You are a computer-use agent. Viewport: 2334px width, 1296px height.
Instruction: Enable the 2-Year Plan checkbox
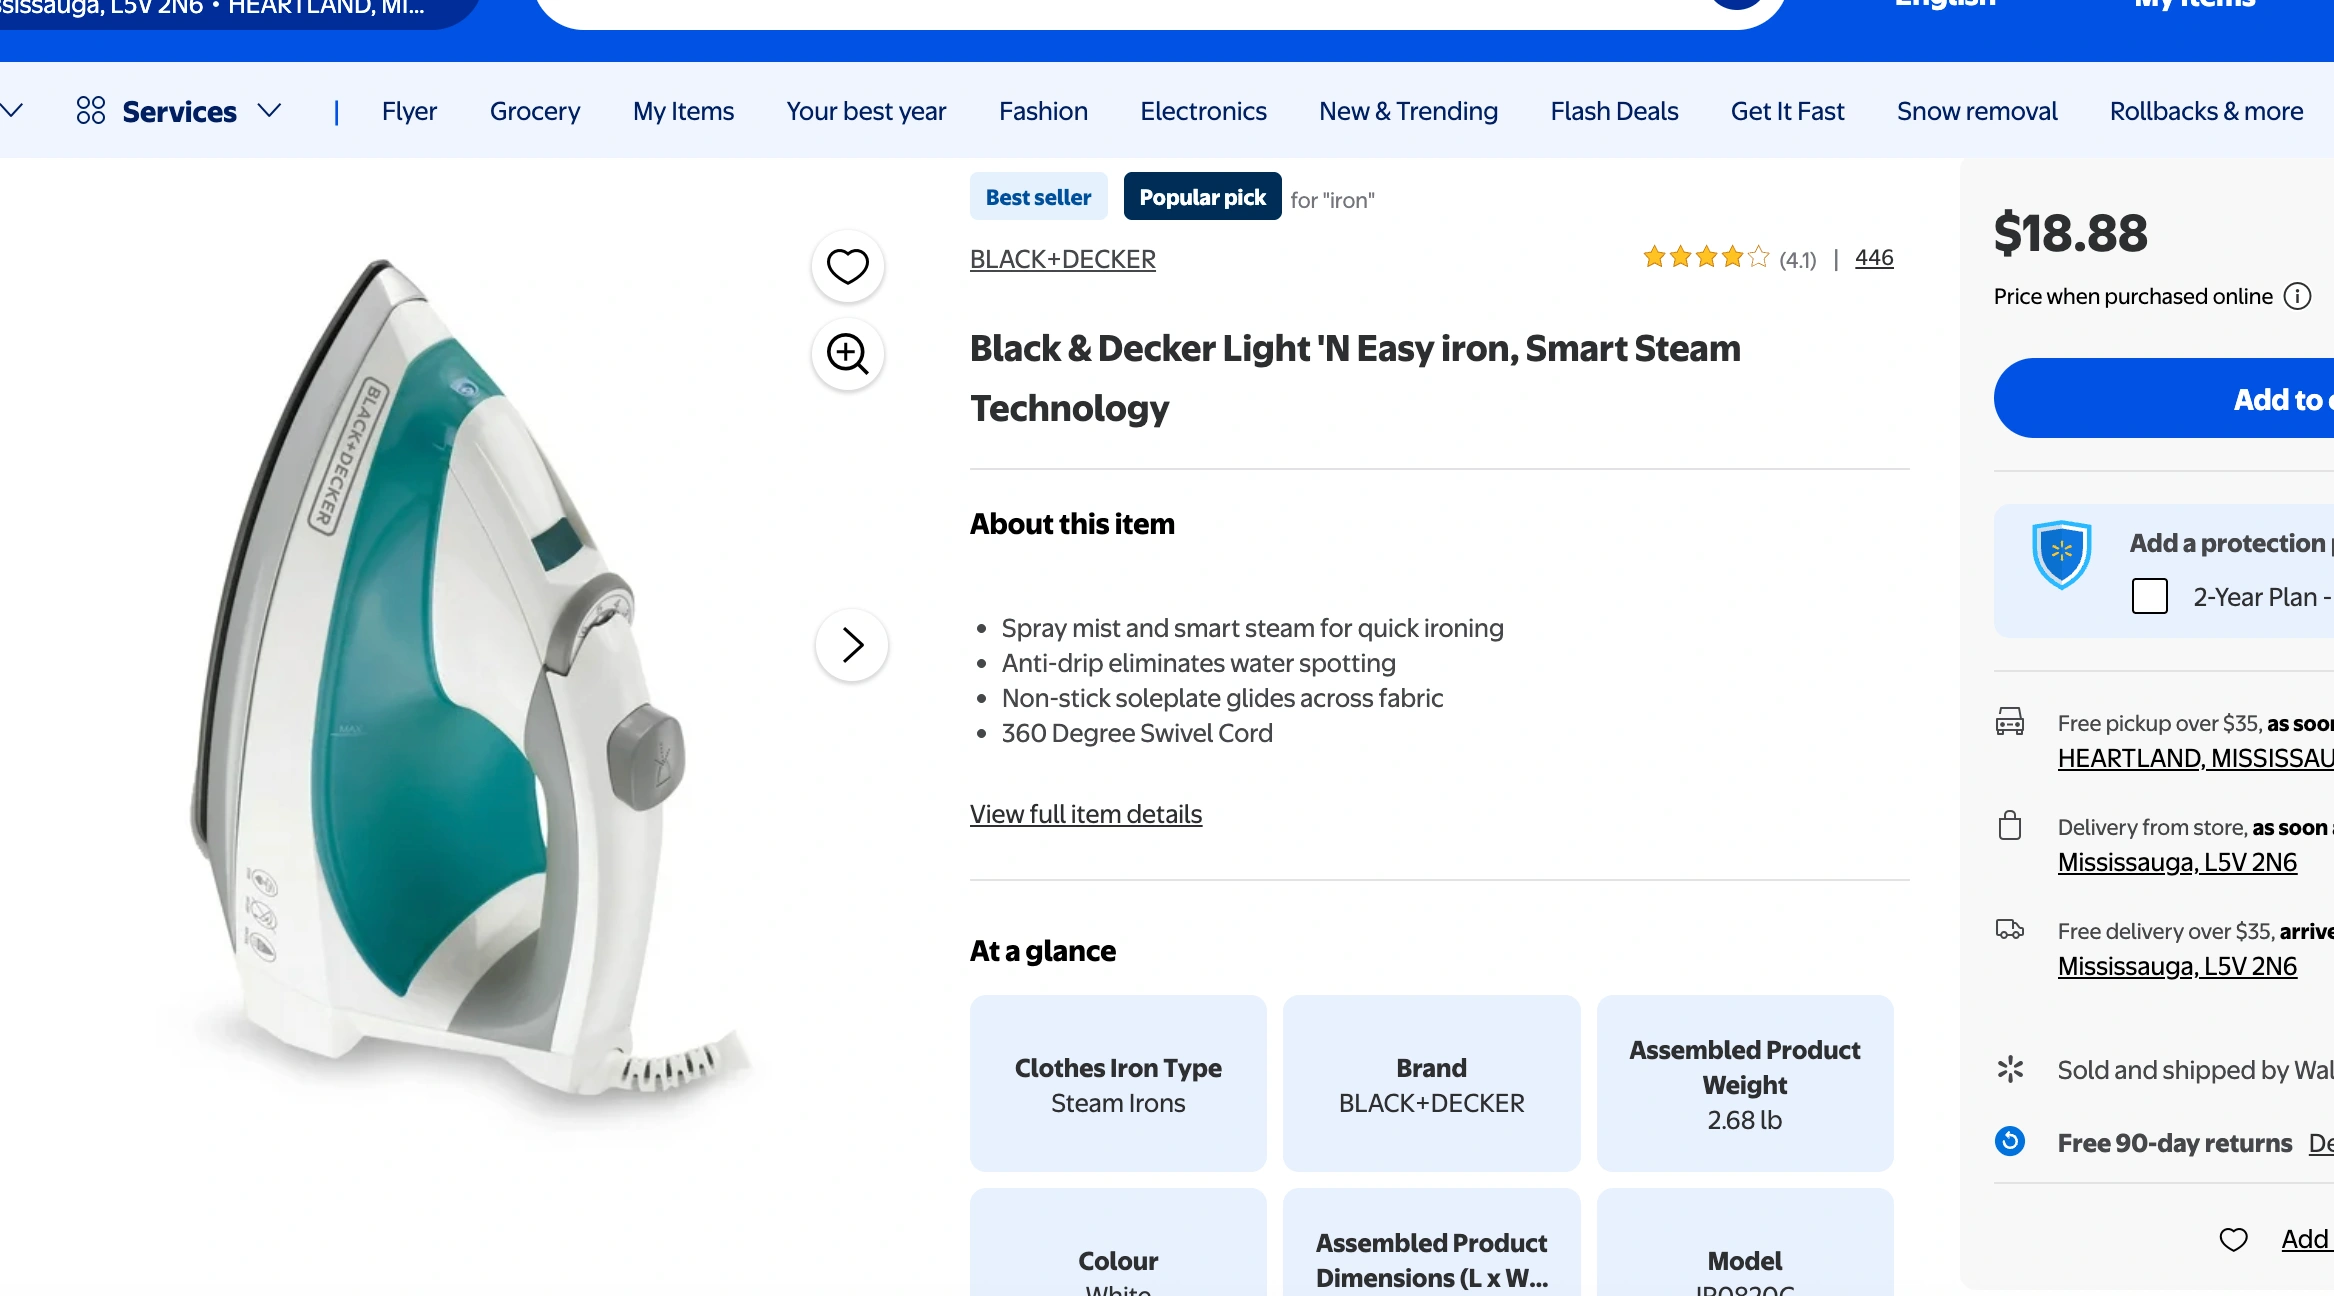2149,596
